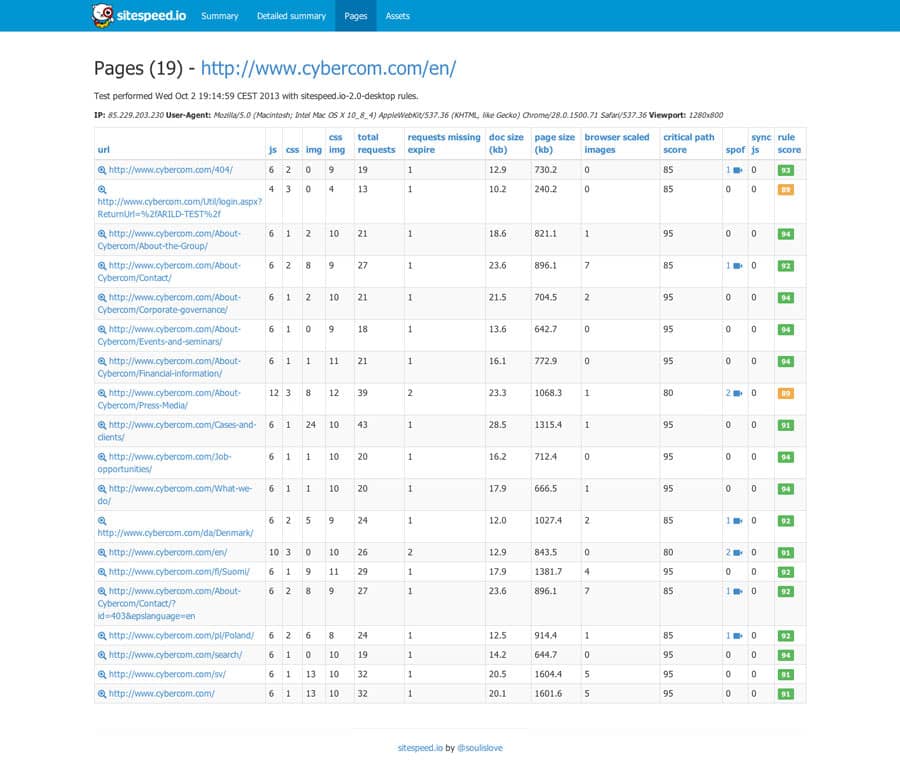The width and height of the screenshot is (900, 760).
Task: Visit the cybercom.com/search/ URL link
Action: (175, 655)
